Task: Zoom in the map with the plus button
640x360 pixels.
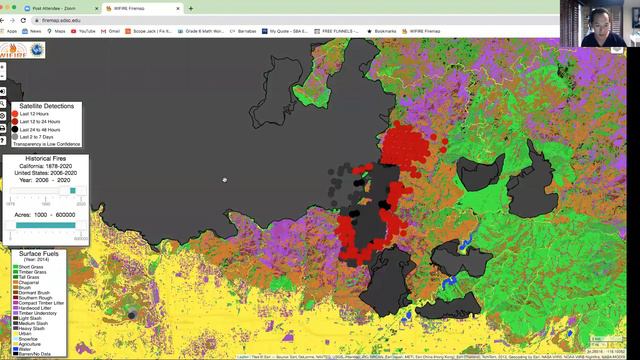Action: (x=2, y=67)
